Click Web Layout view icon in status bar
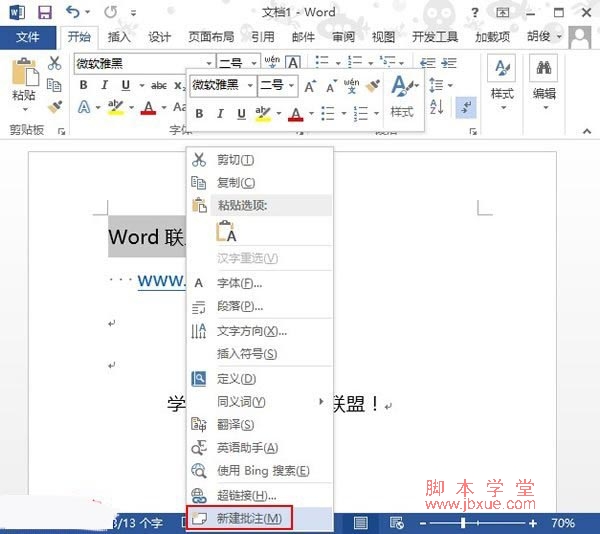The image size is (600, 534). [x=396, y=523]
